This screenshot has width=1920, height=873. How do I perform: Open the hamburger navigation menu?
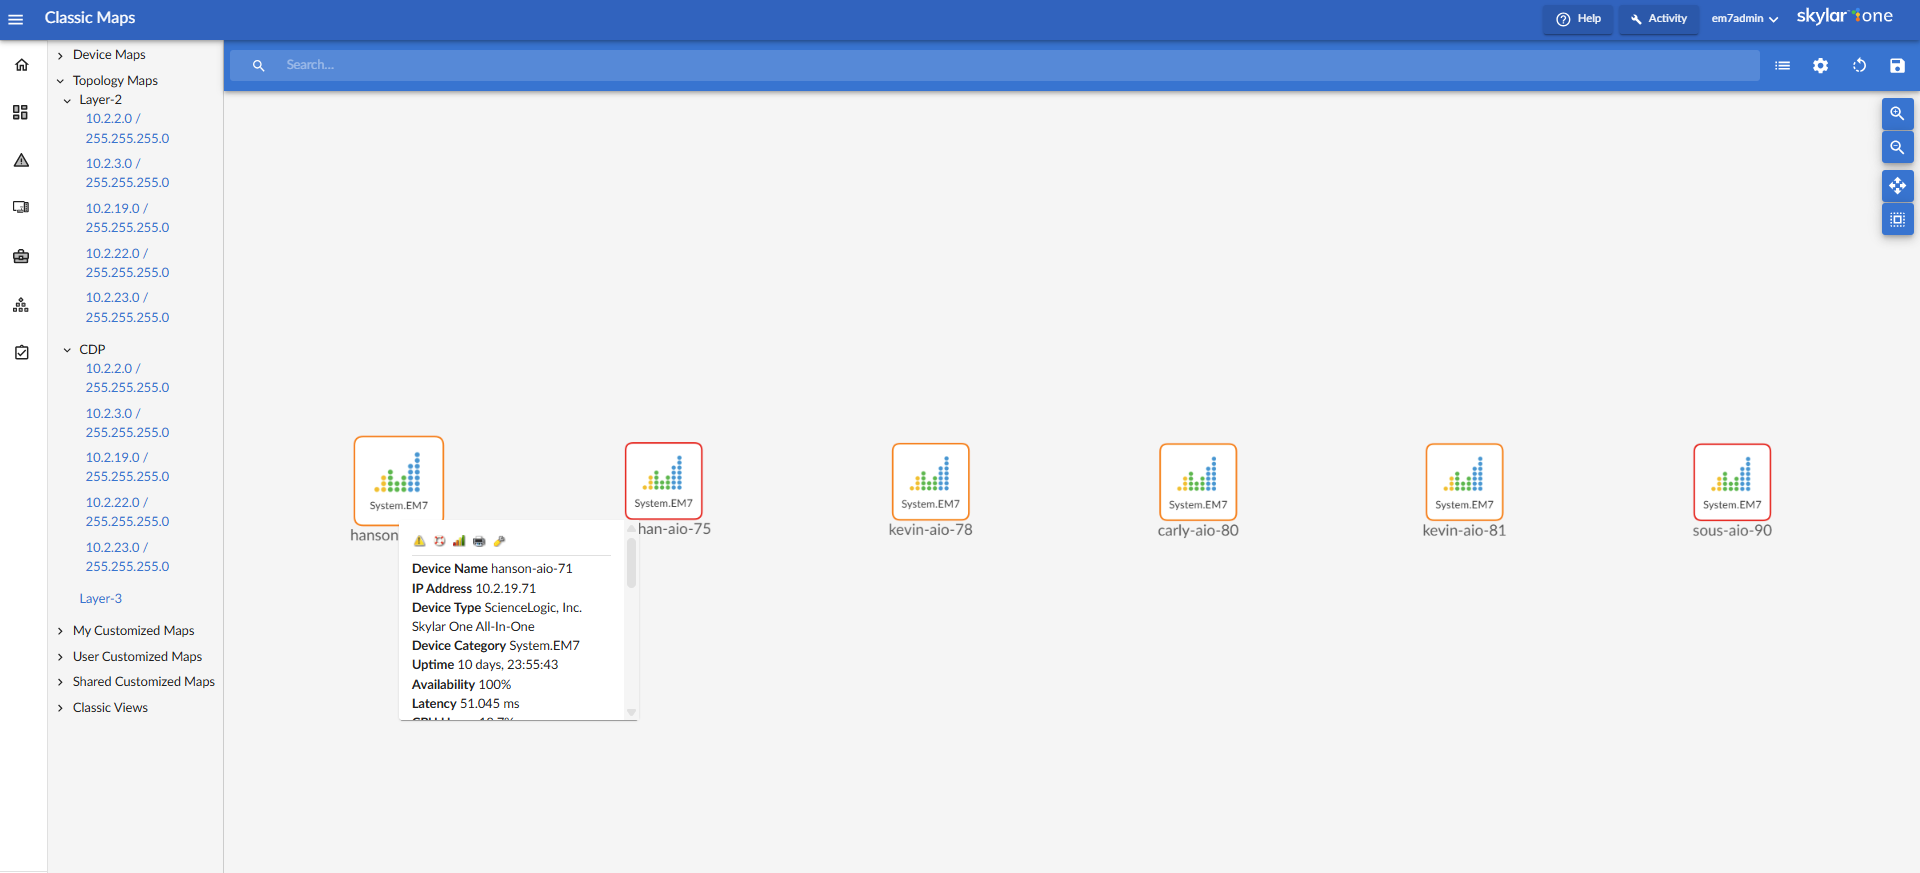[16, 19]
